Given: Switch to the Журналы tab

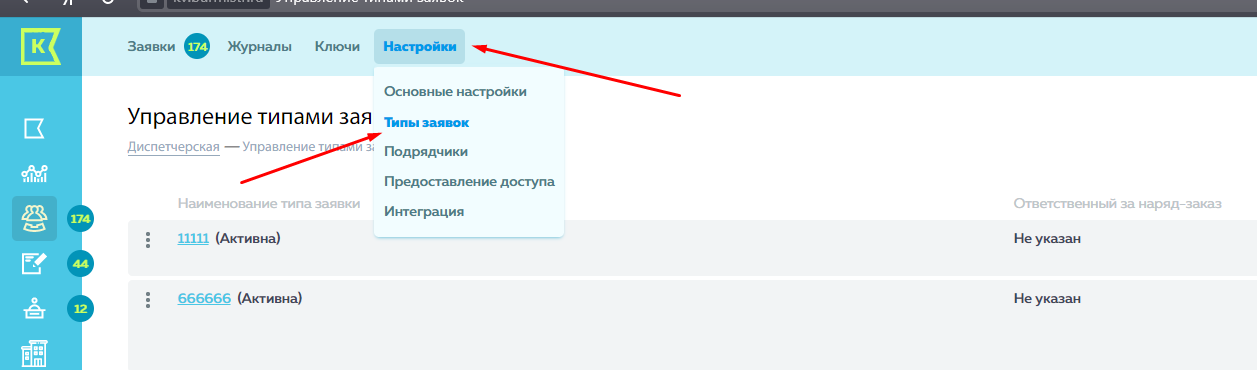Looking at the screenshot, I should 260,46.
